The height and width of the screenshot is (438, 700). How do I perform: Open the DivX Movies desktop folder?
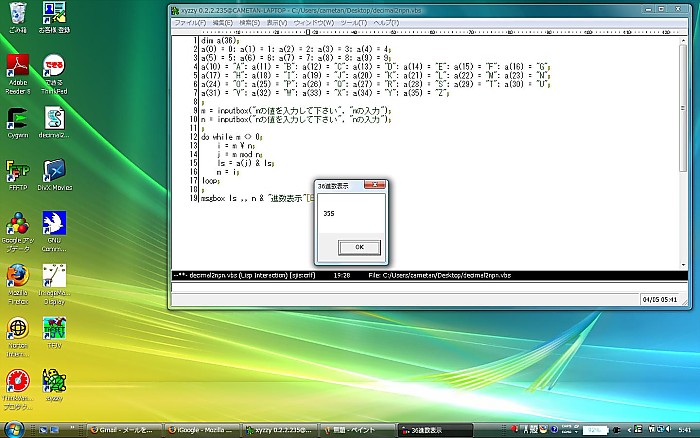click(x=54, y=175)
